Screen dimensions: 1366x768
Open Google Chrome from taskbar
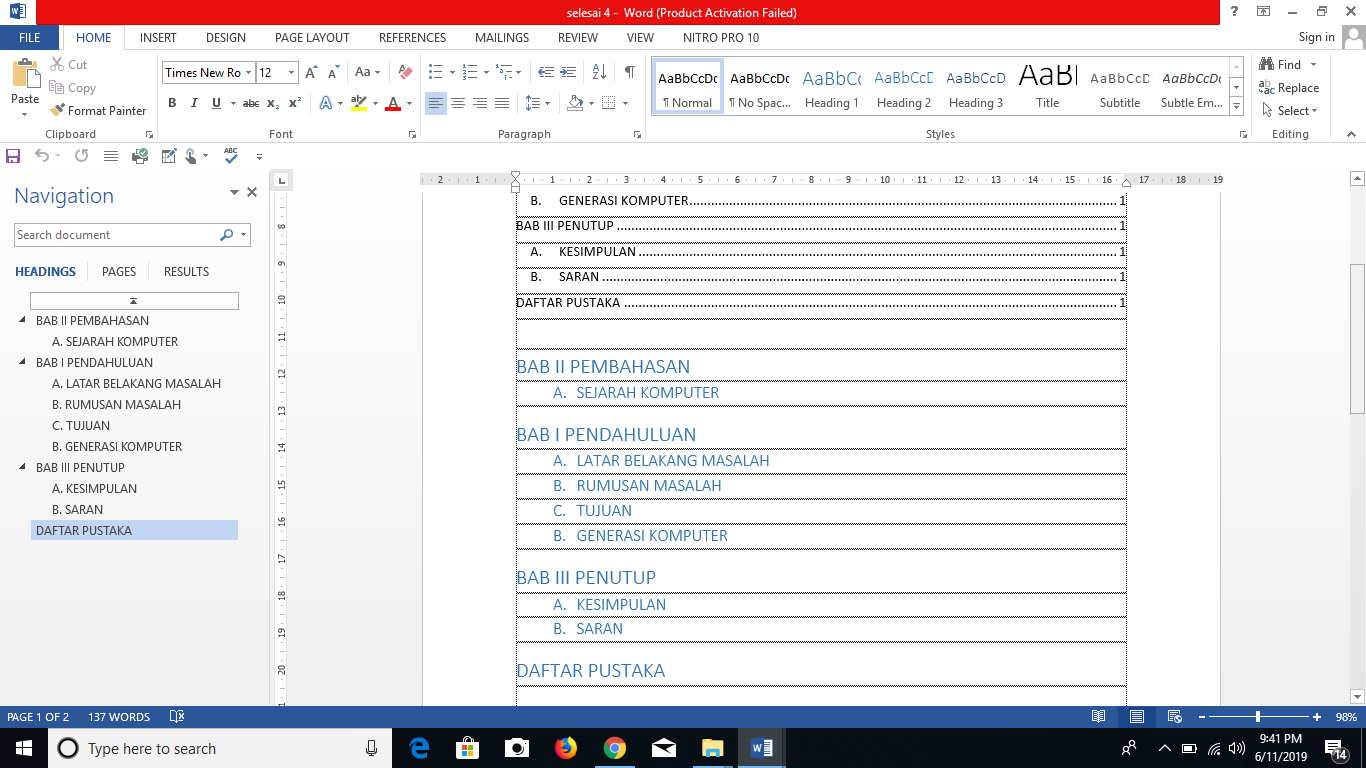615,748
